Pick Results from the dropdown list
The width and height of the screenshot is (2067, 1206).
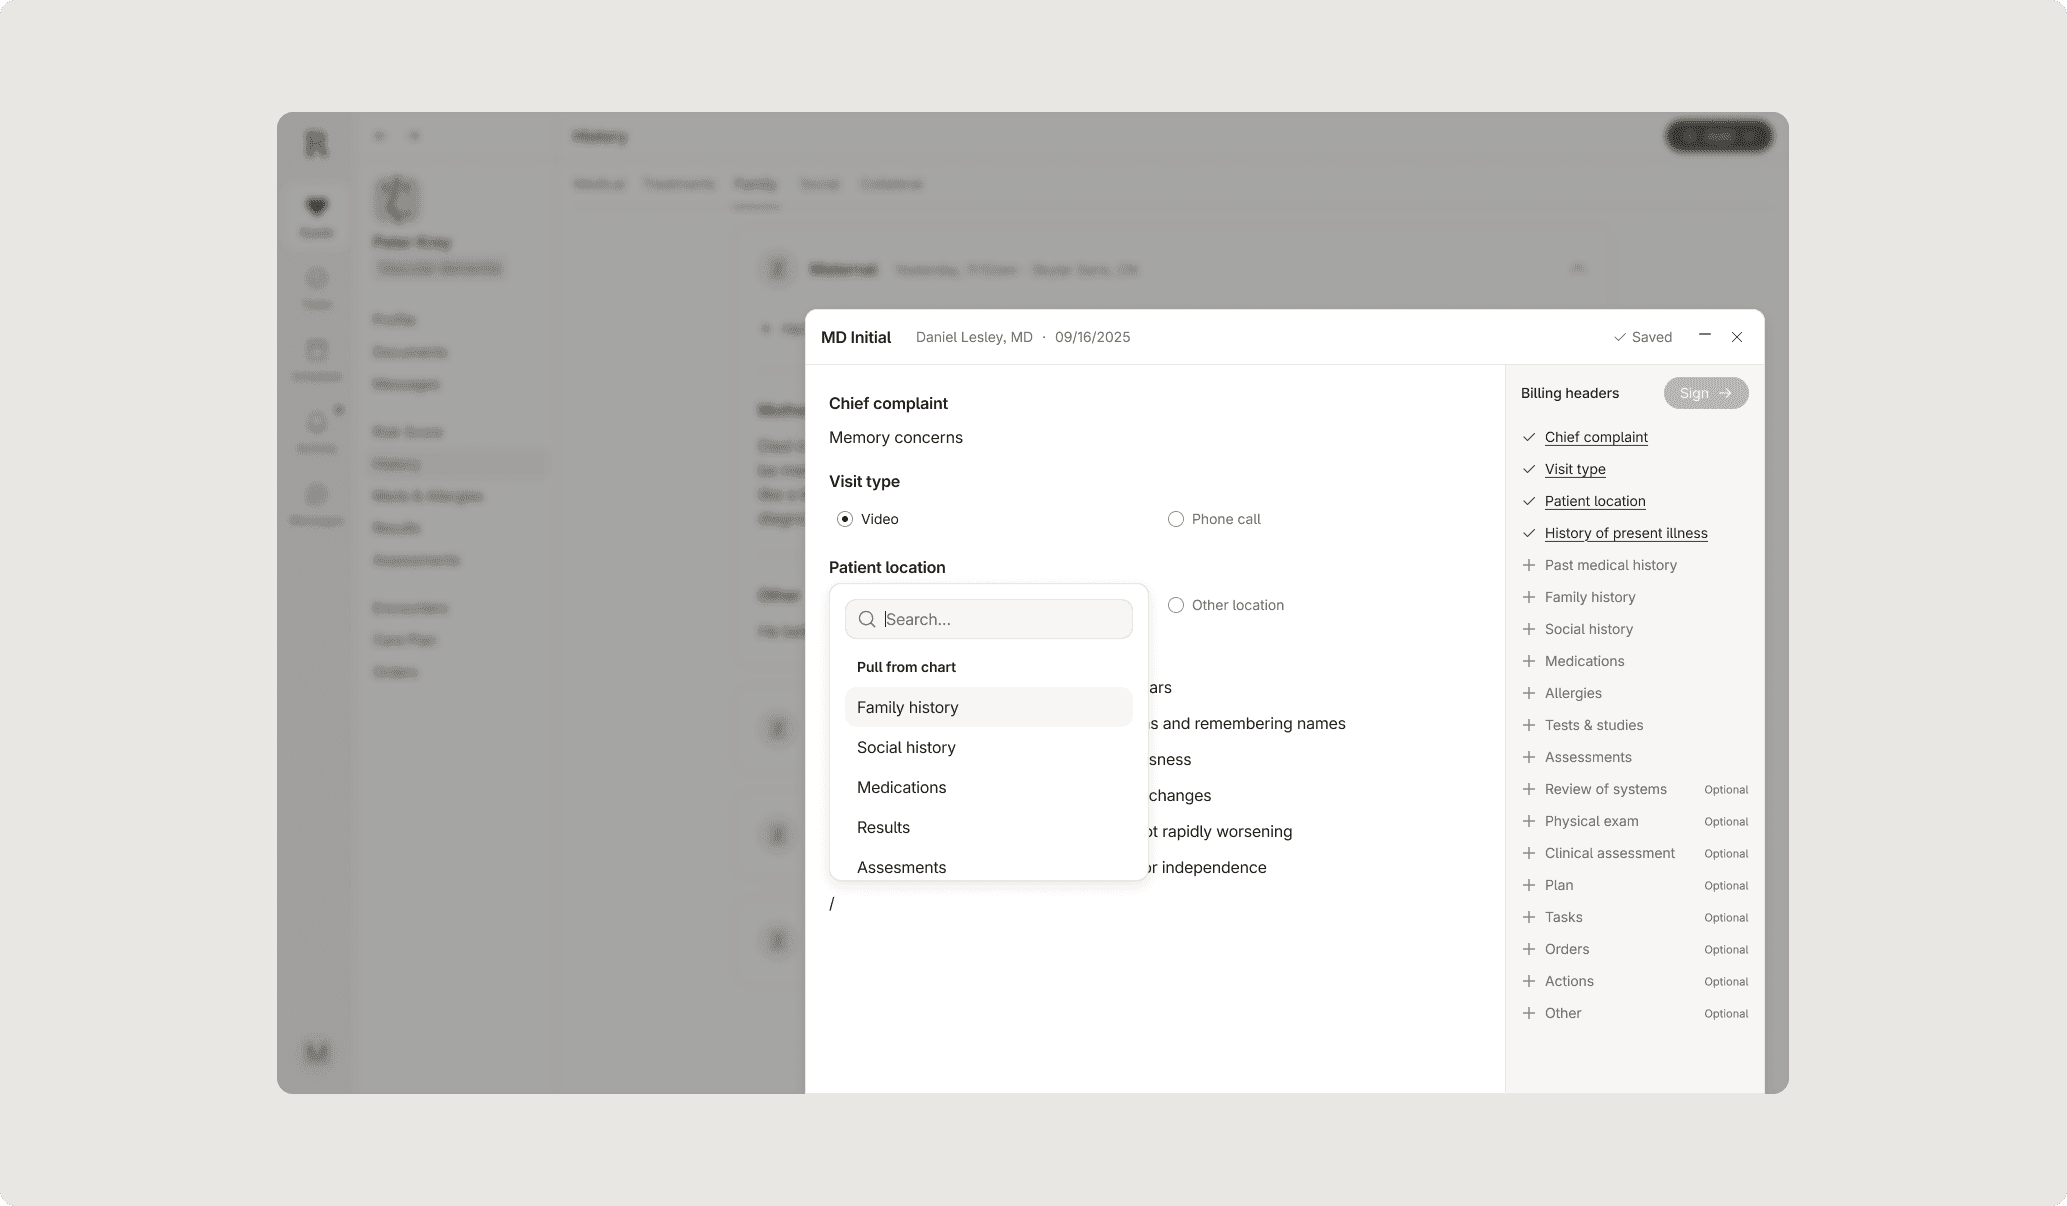tap(883, 827)
